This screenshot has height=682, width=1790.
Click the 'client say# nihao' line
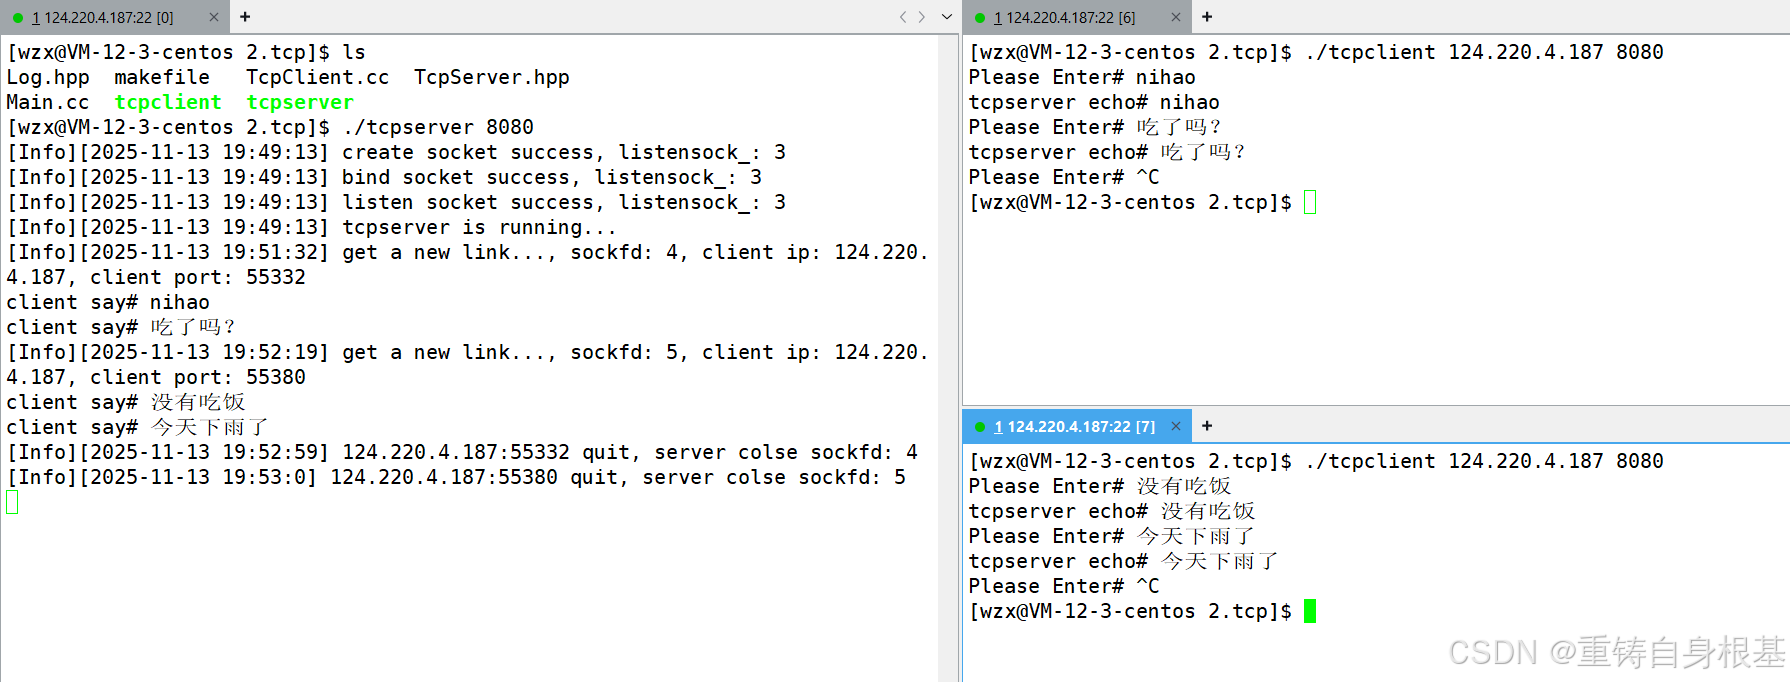108,302
